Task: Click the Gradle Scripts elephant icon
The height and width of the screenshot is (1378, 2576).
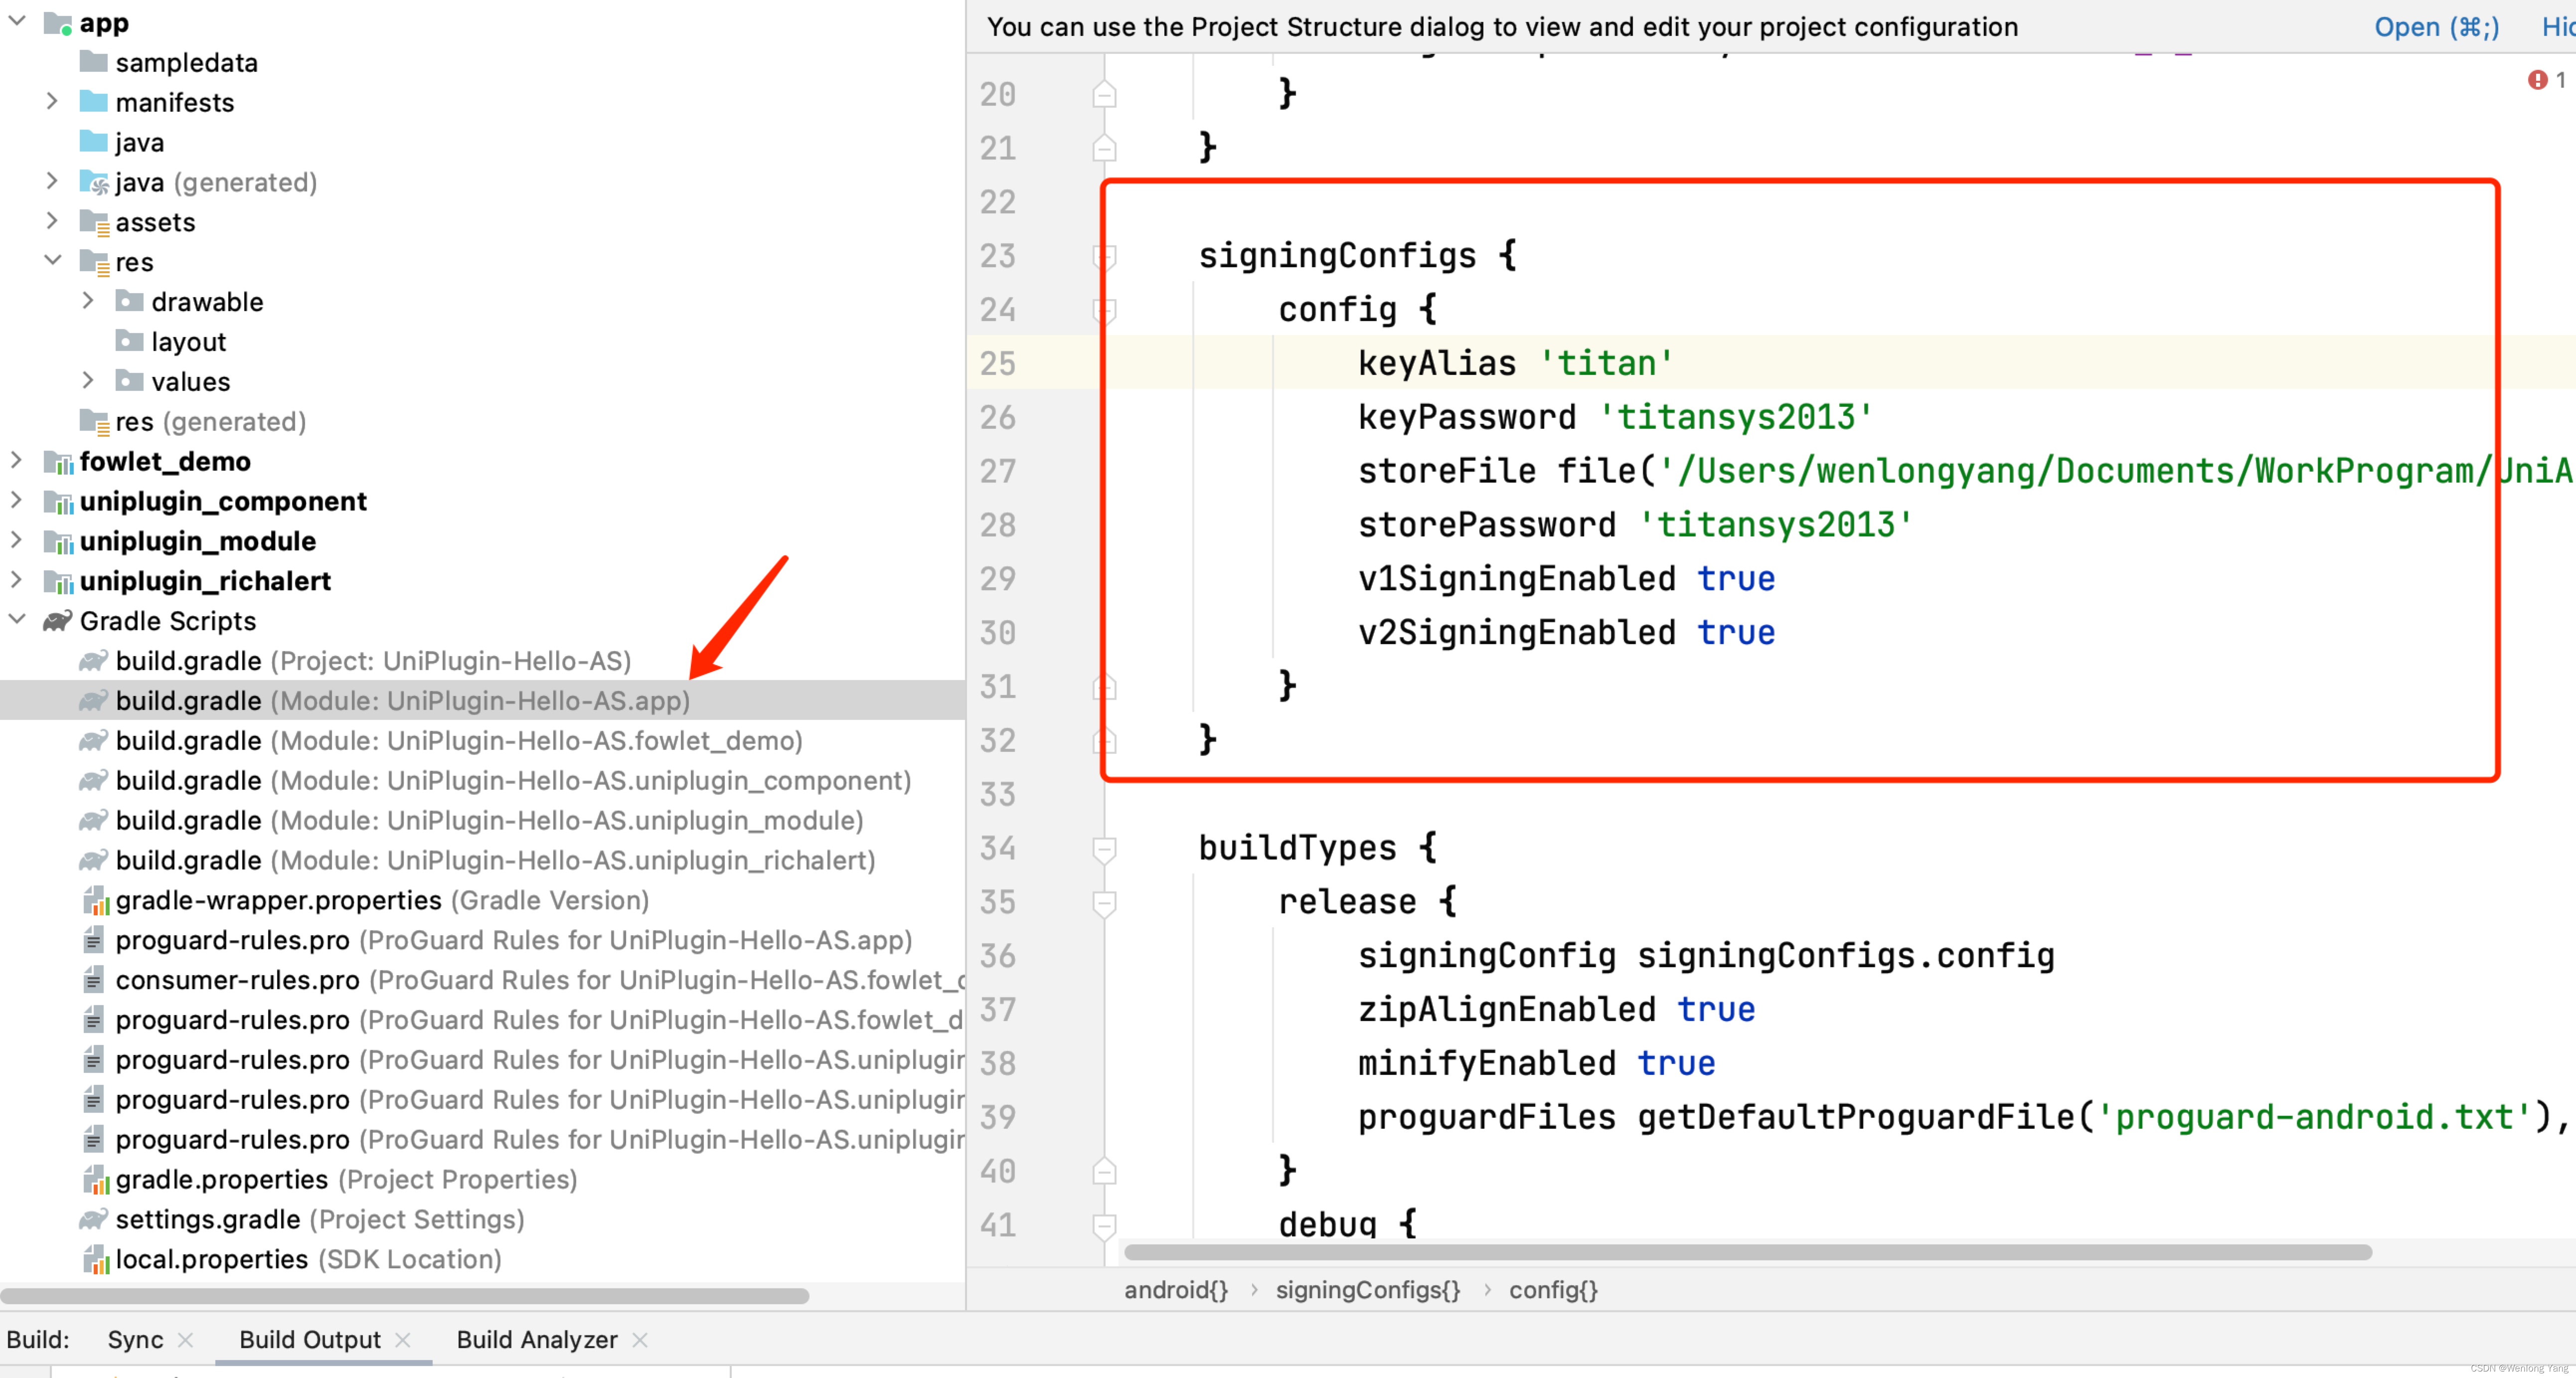Action: [57, 621]
